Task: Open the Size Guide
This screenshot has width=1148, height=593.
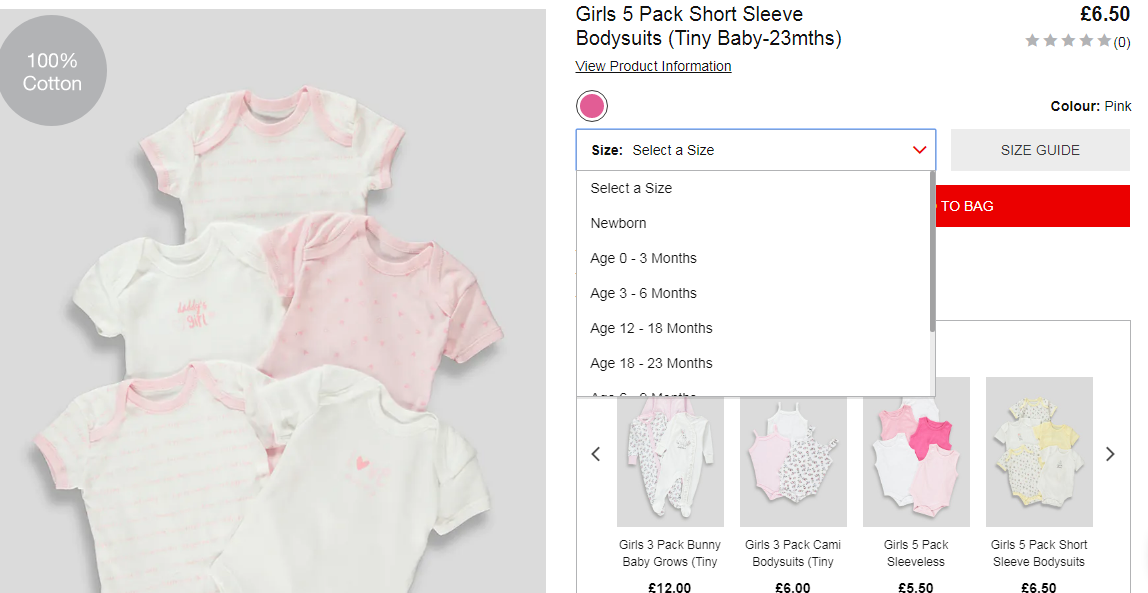Action: pos(1040,150)
